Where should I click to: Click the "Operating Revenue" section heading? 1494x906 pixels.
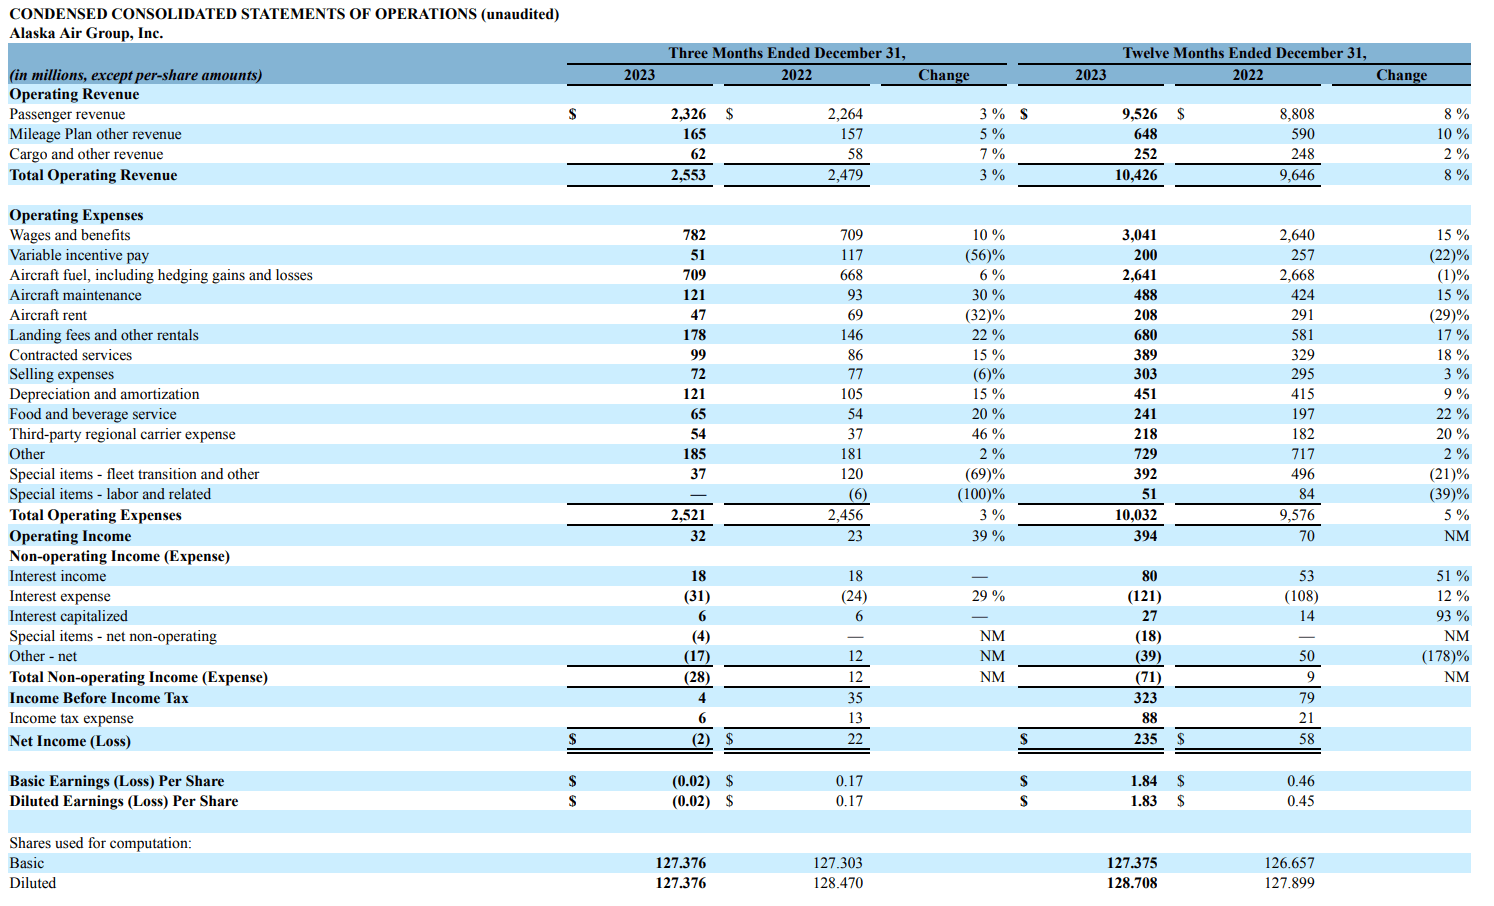coord(74,94)
